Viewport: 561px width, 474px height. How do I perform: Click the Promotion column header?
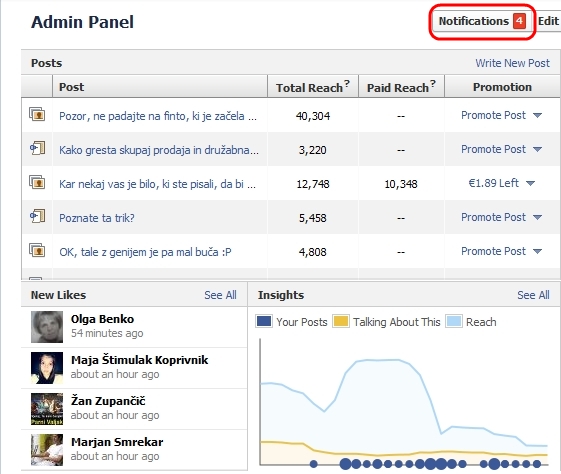(x=502, y=87)
